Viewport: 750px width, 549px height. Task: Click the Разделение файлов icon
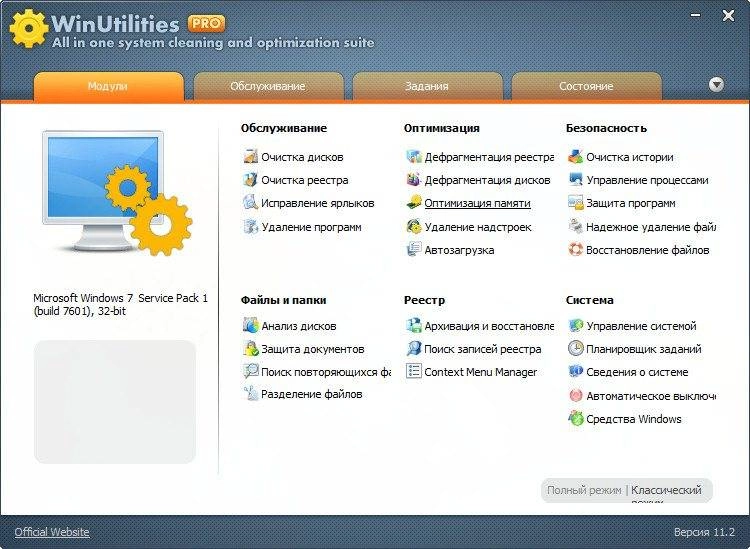coord(250,394)
